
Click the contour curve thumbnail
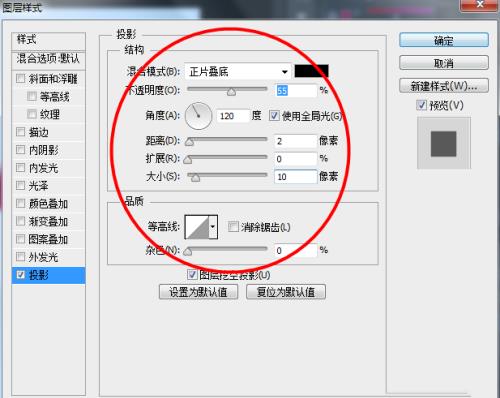[x=197, y=227]
